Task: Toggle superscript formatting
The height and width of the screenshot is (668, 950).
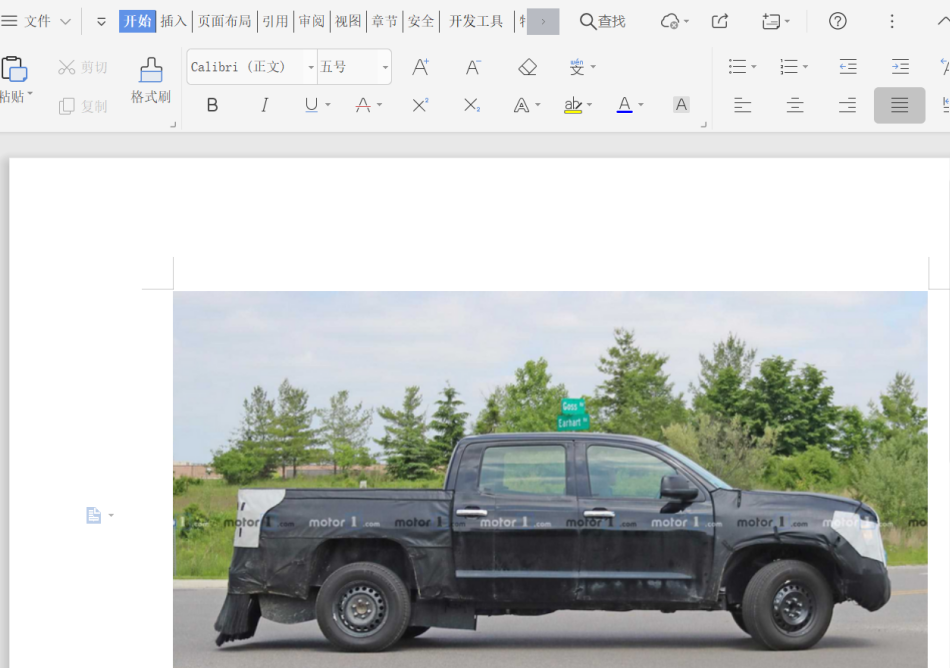Action: tap(420, 105)
